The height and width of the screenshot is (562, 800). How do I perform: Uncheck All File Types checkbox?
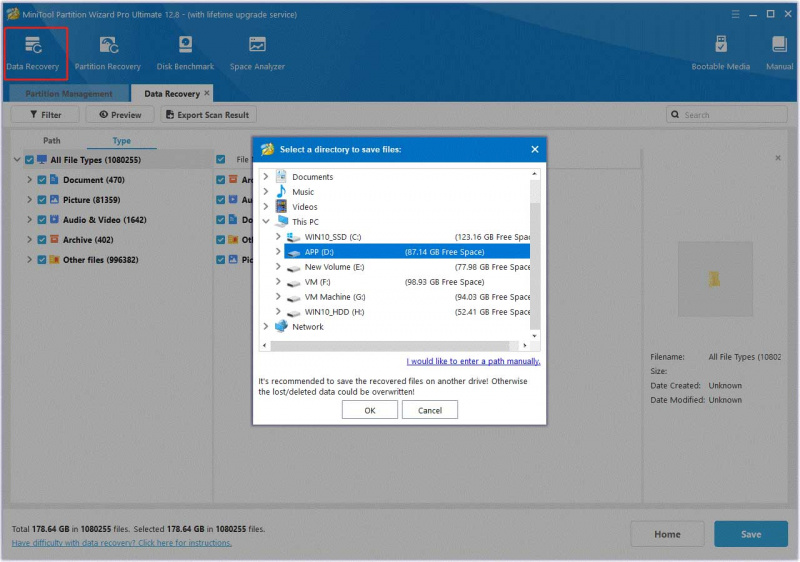tap(29, 160)
